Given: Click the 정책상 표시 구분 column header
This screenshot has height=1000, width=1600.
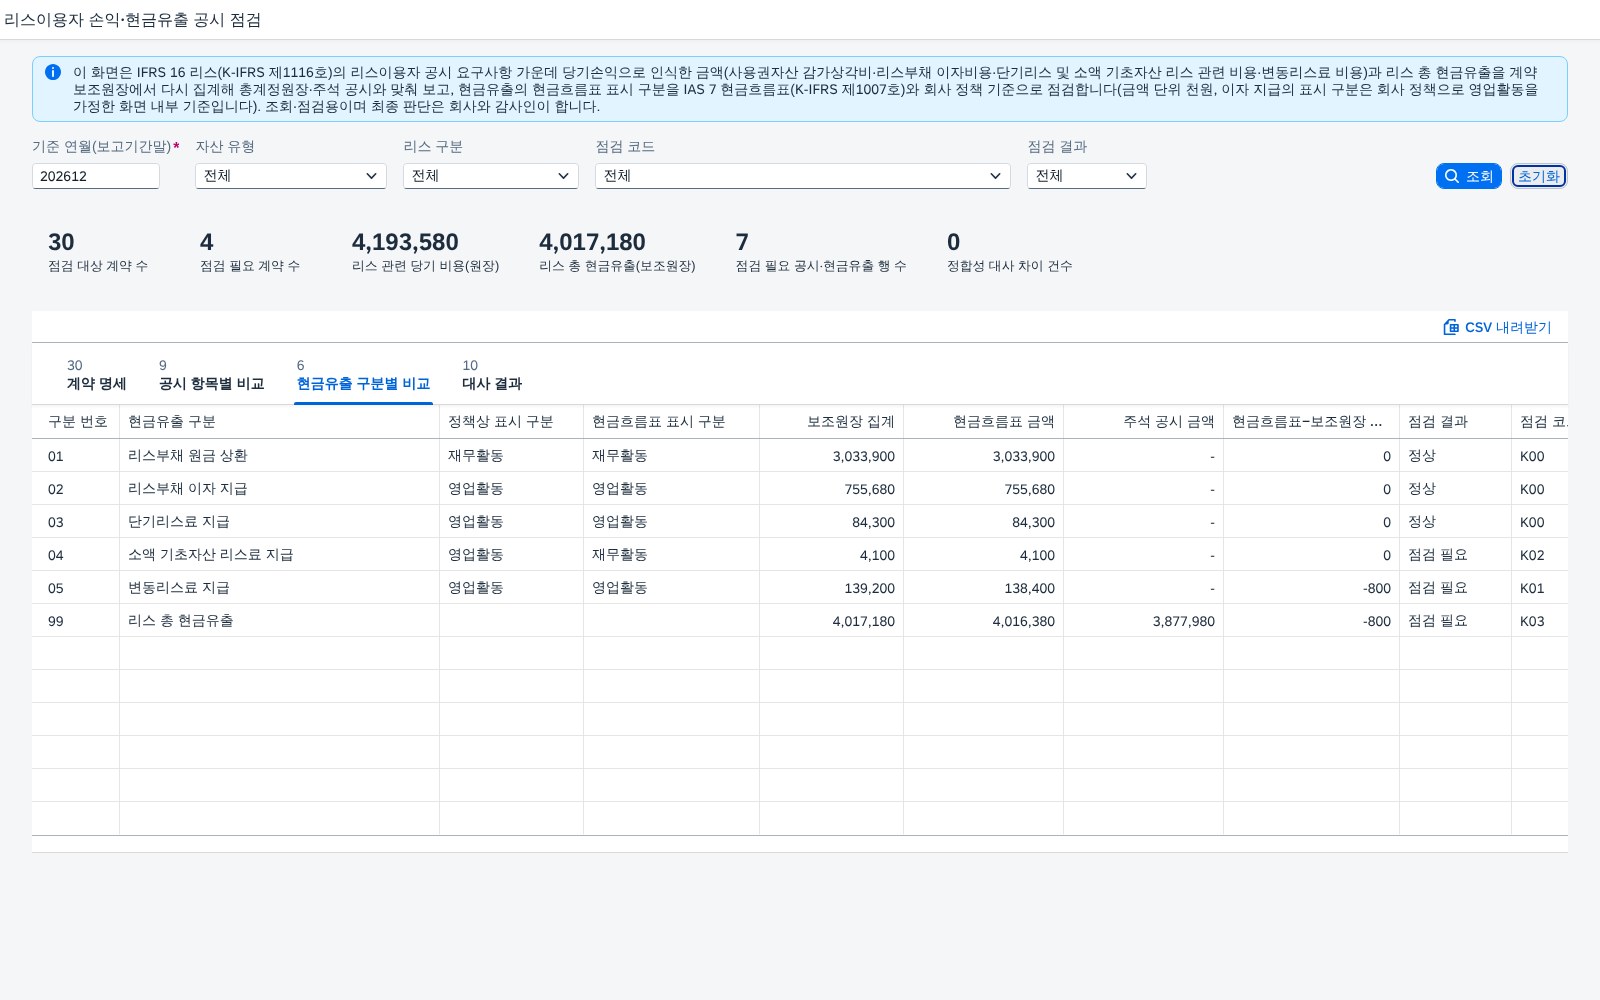Looking at the screenshot, I should (512, 422).
